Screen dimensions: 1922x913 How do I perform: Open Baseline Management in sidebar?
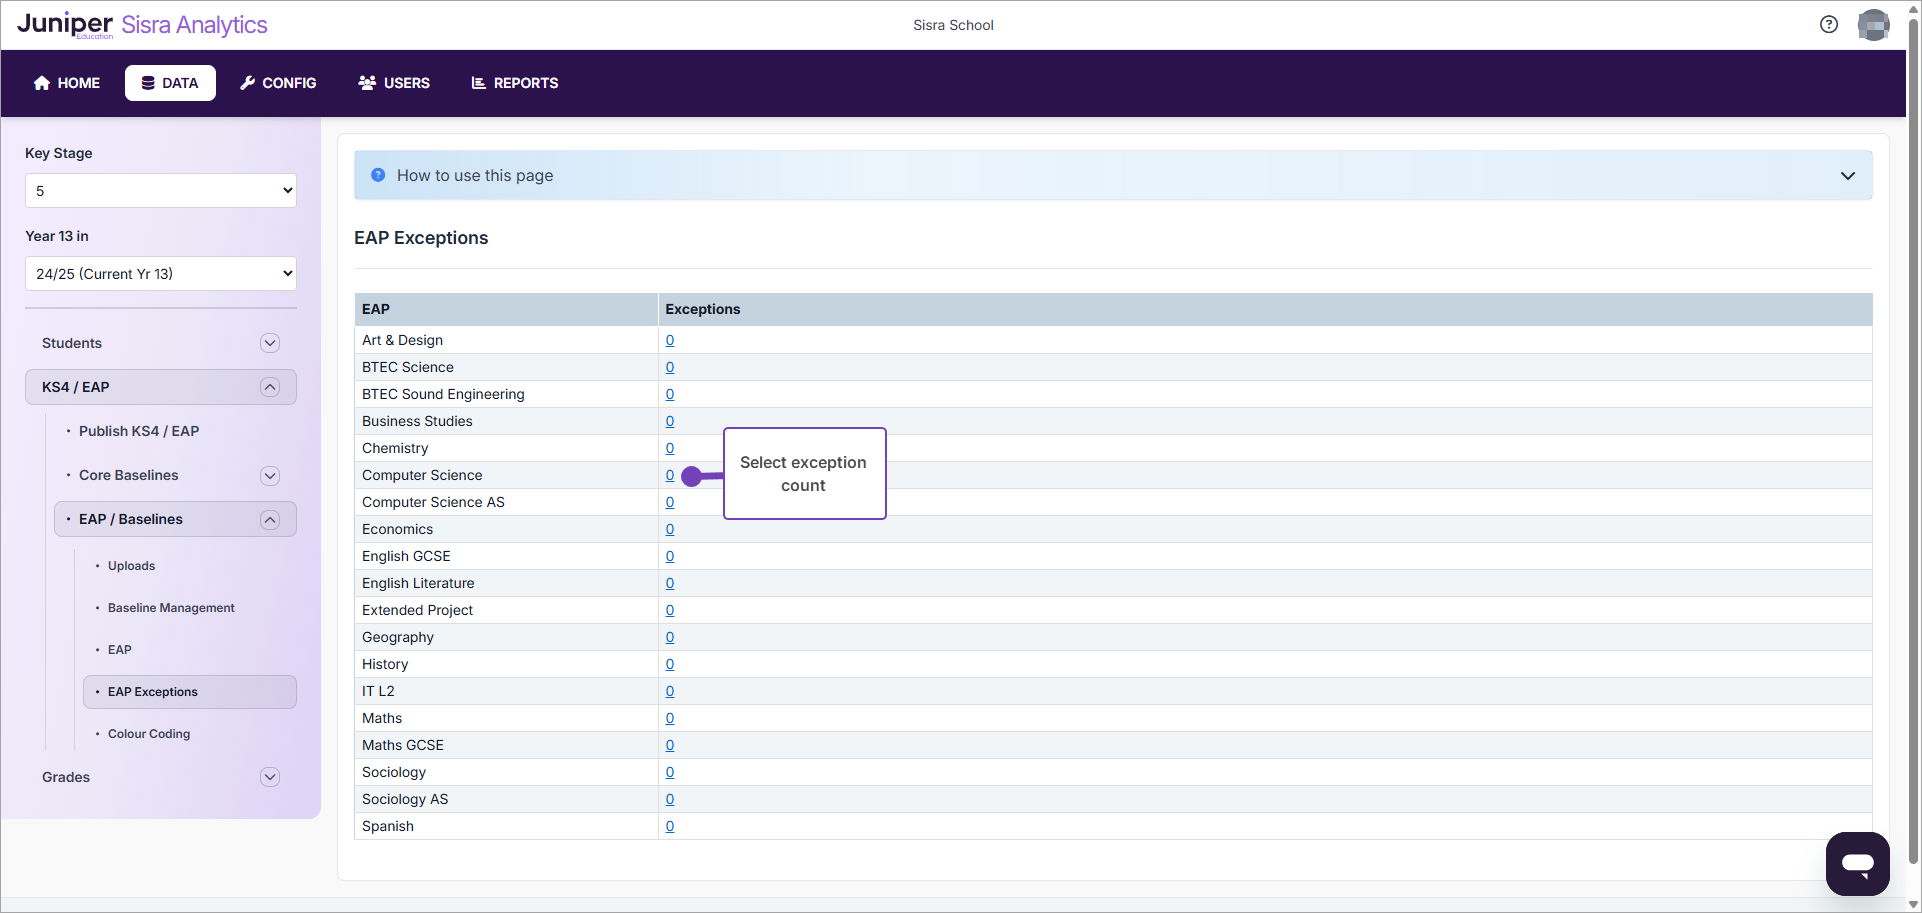coord(171,608)
